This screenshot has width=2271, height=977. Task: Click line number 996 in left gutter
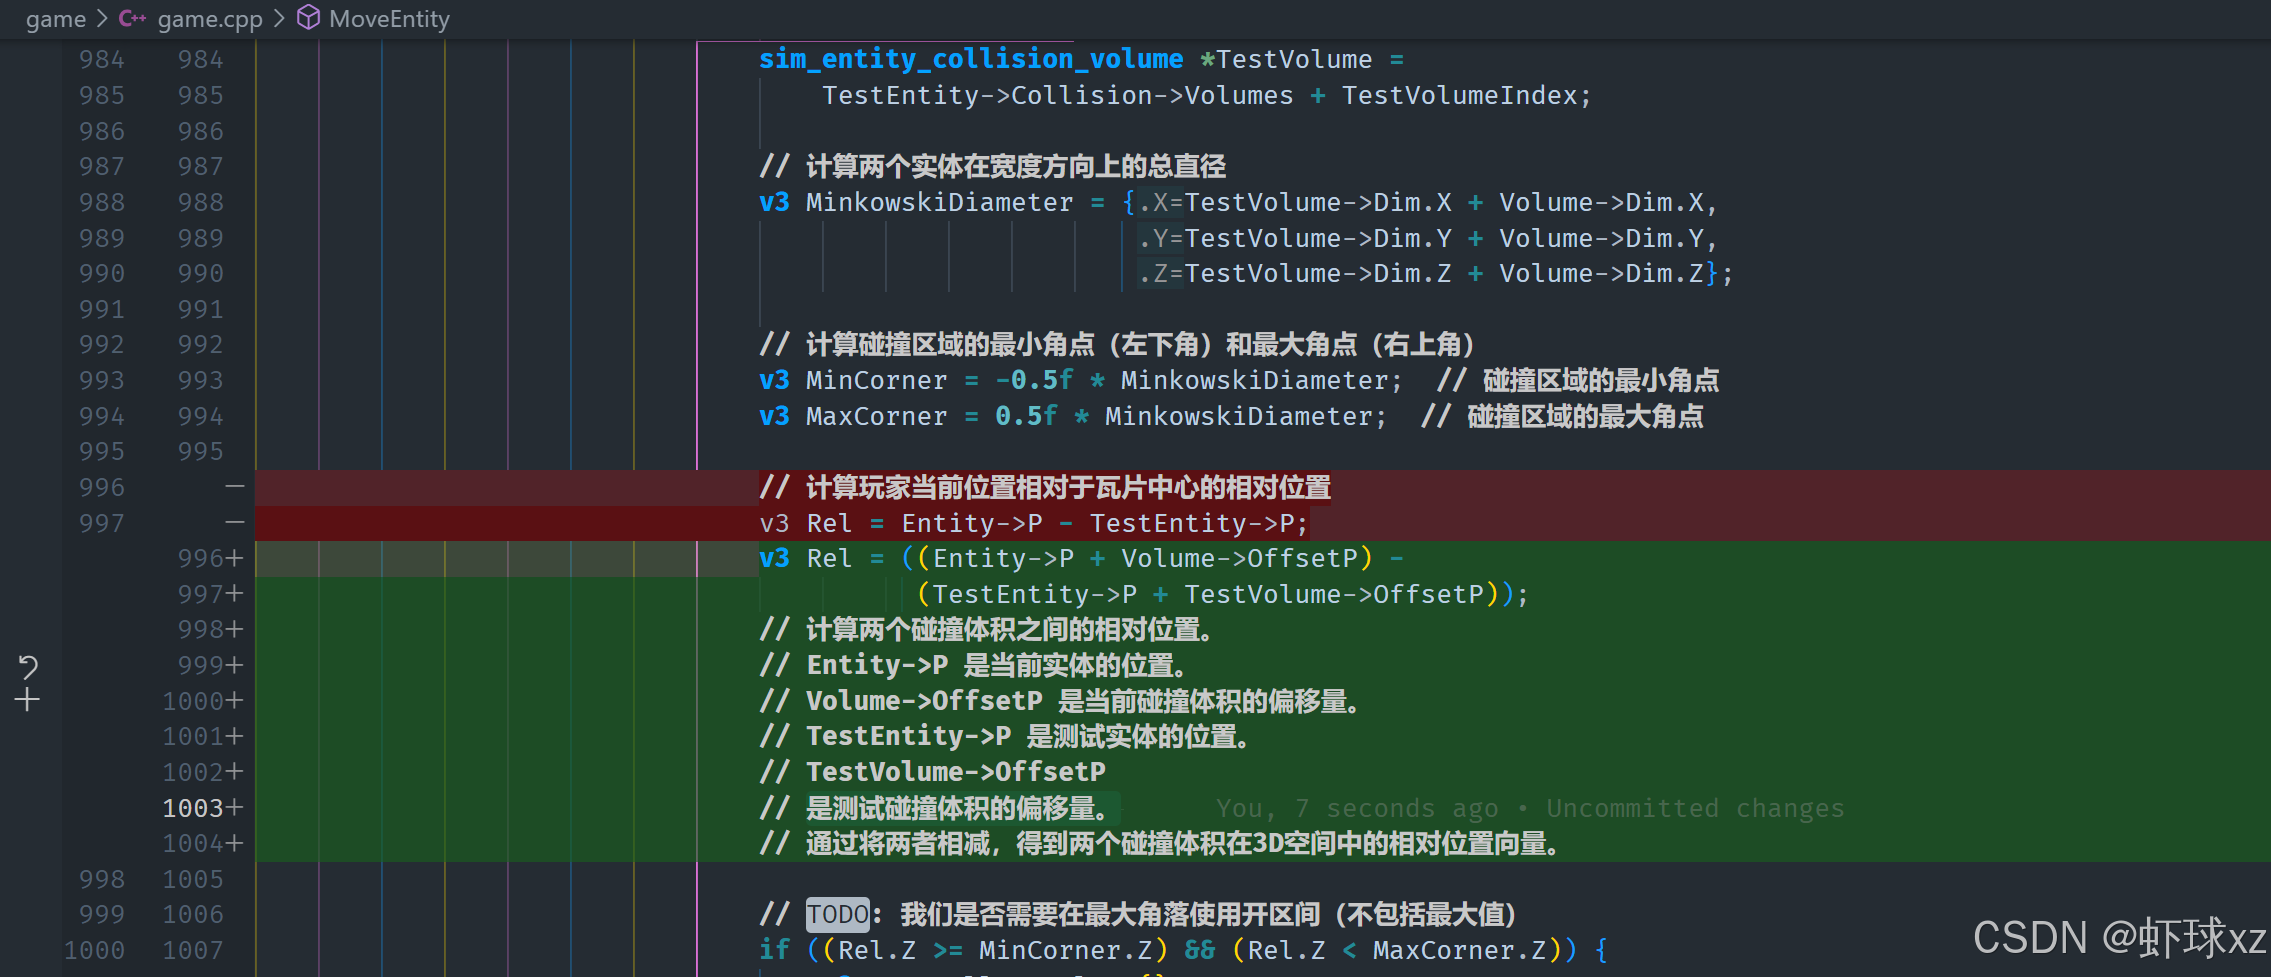pyautogui.click(x=102, y=487)
